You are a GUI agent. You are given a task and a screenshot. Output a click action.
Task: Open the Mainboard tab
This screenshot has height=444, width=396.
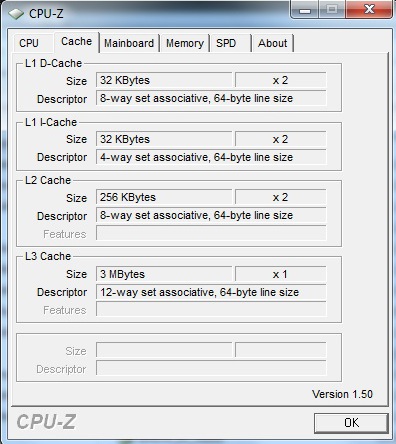tap(129, 43)
